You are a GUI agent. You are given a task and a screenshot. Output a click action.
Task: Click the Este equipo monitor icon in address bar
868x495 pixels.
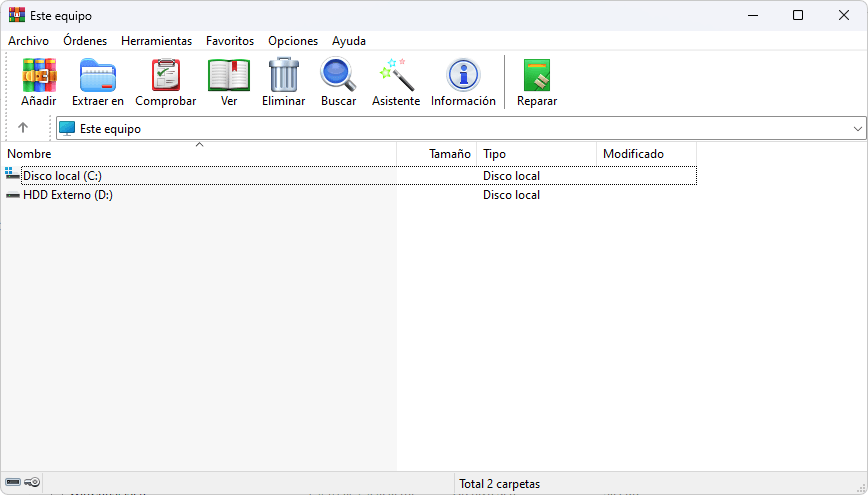[67, 128]
